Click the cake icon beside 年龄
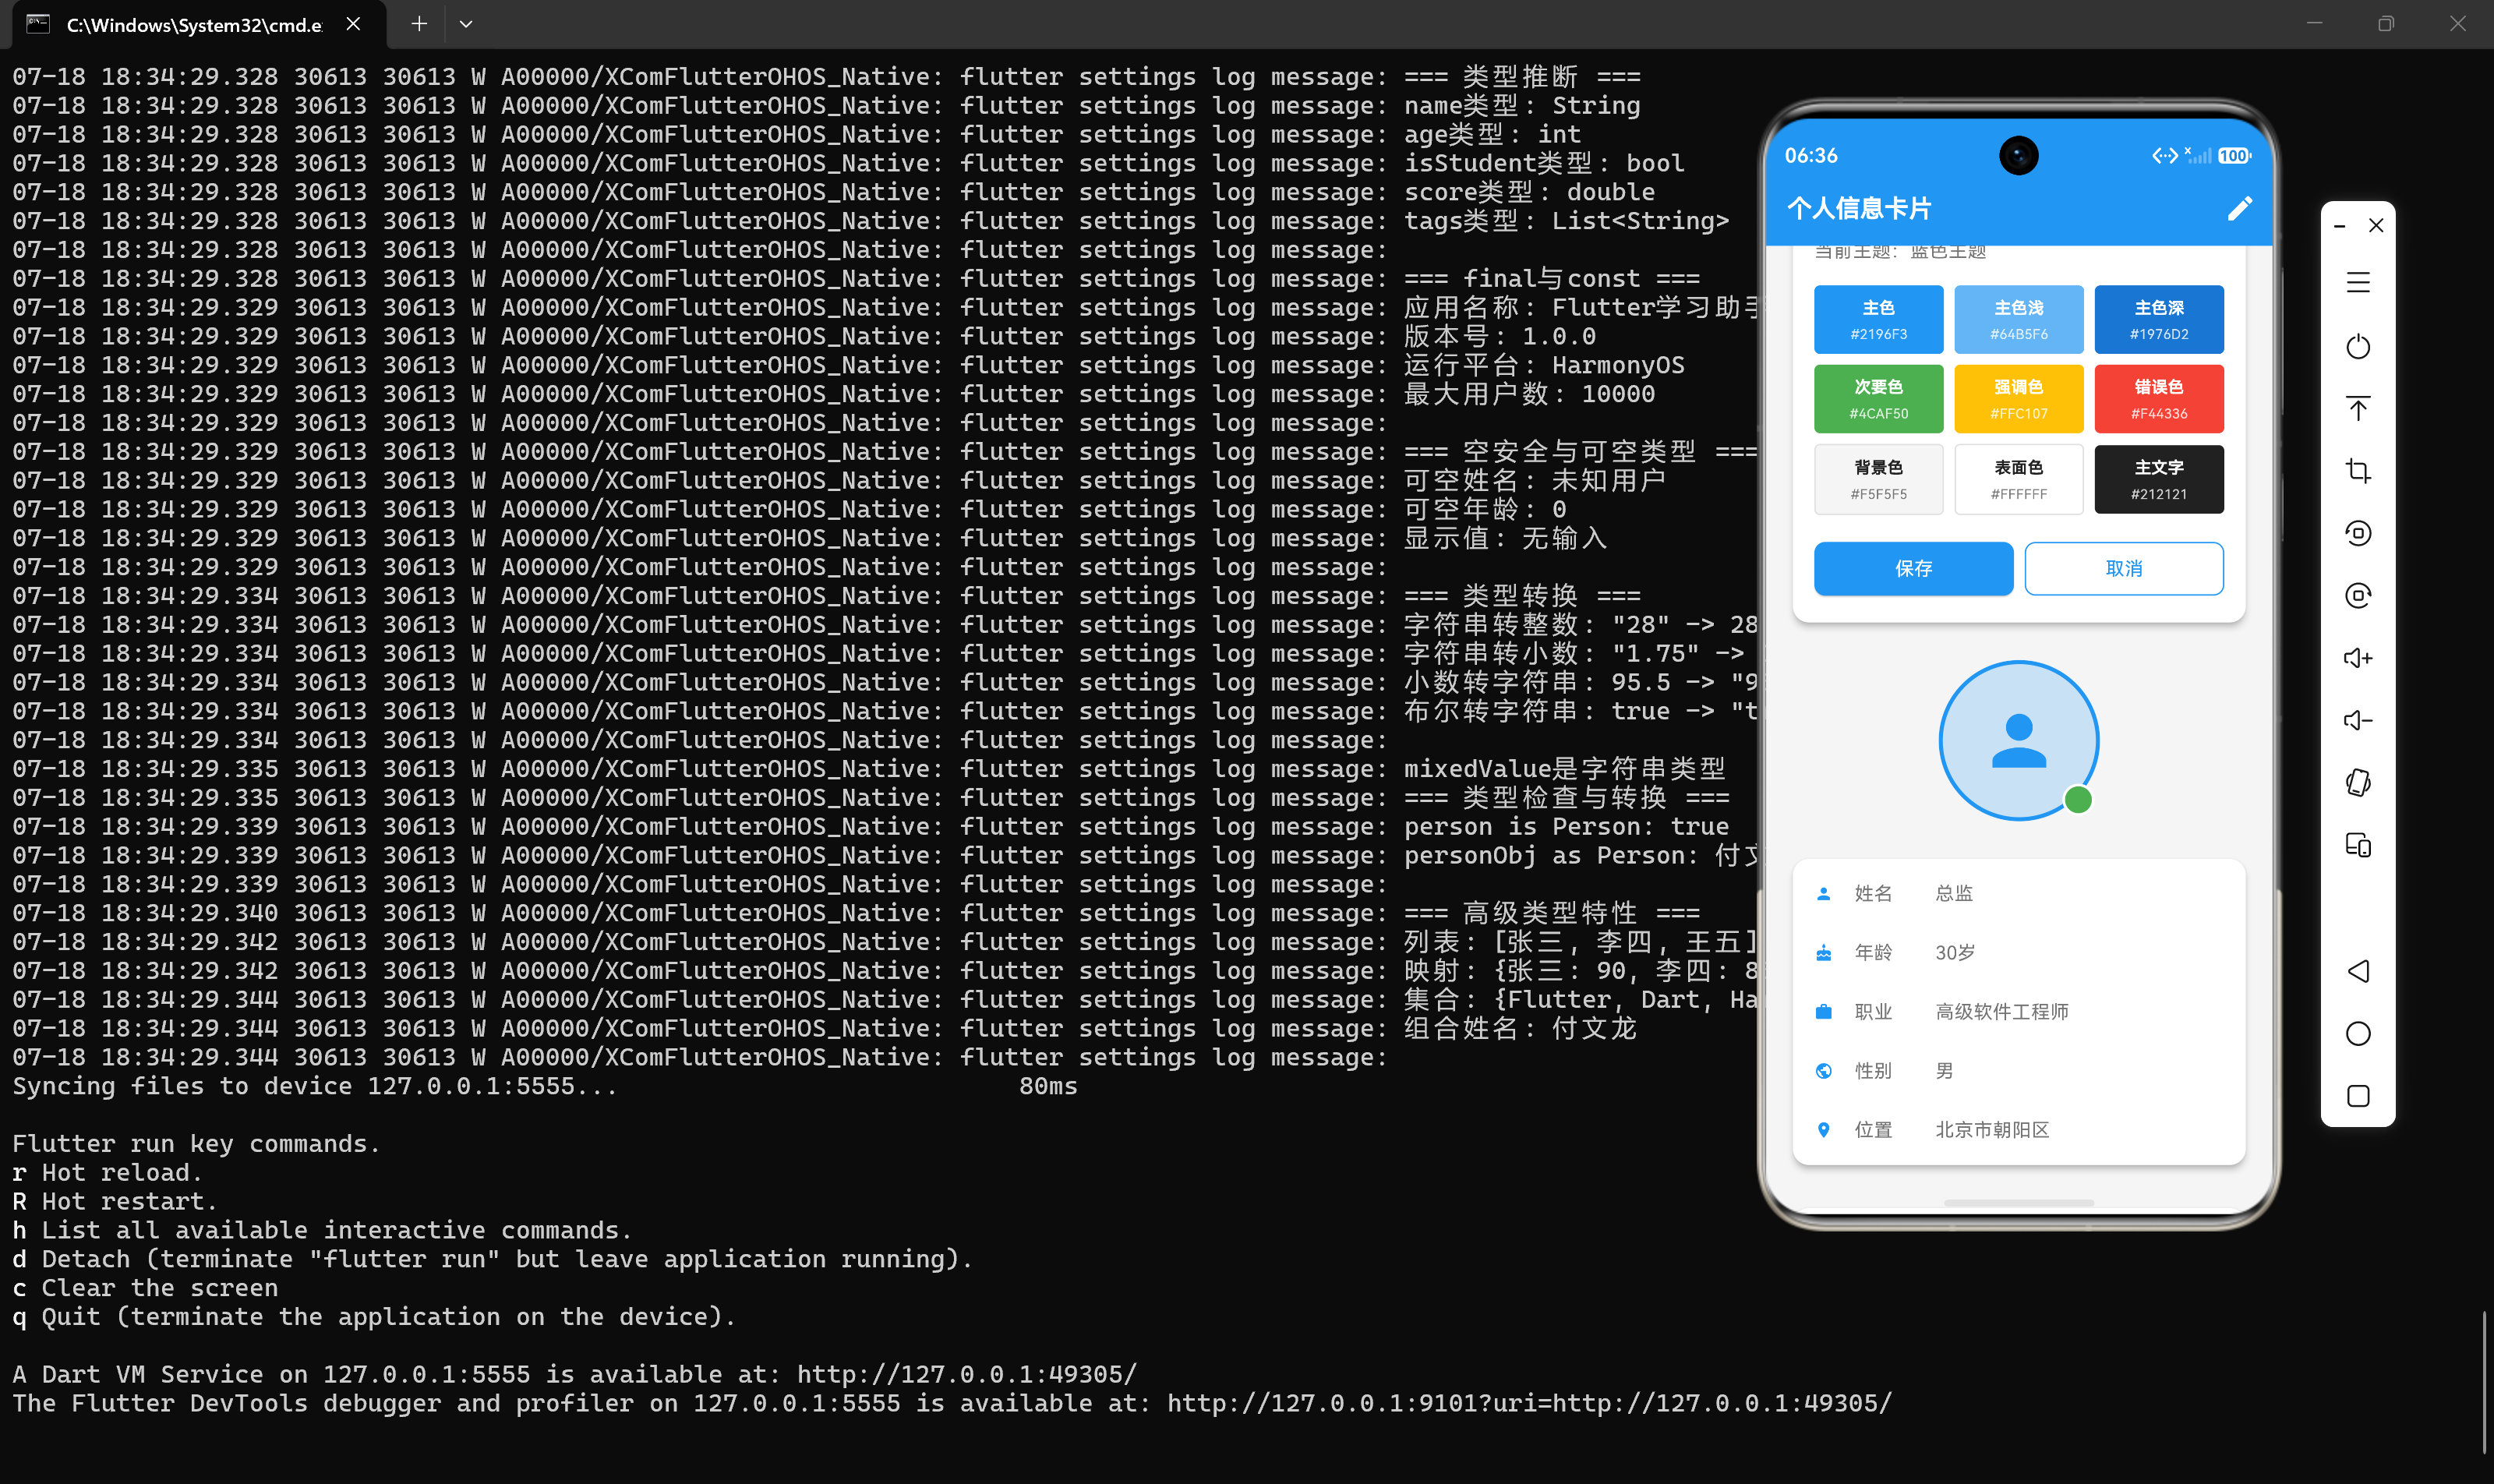2494x1484 pixels. pyautogui.click(x=1823, y=953)
